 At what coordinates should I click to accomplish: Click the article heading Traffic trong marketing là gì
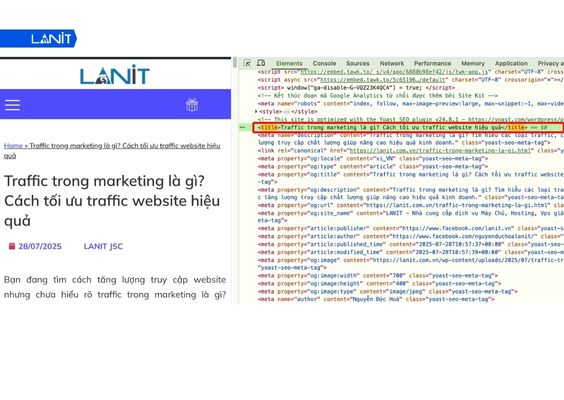coord(112,201)
